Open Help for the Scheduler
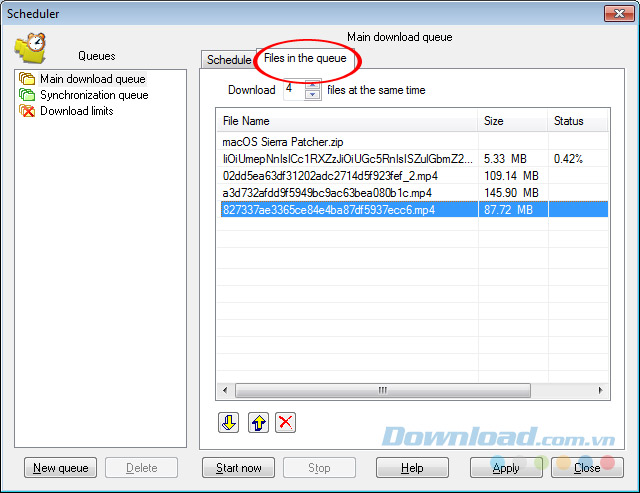 coord(412,468)
